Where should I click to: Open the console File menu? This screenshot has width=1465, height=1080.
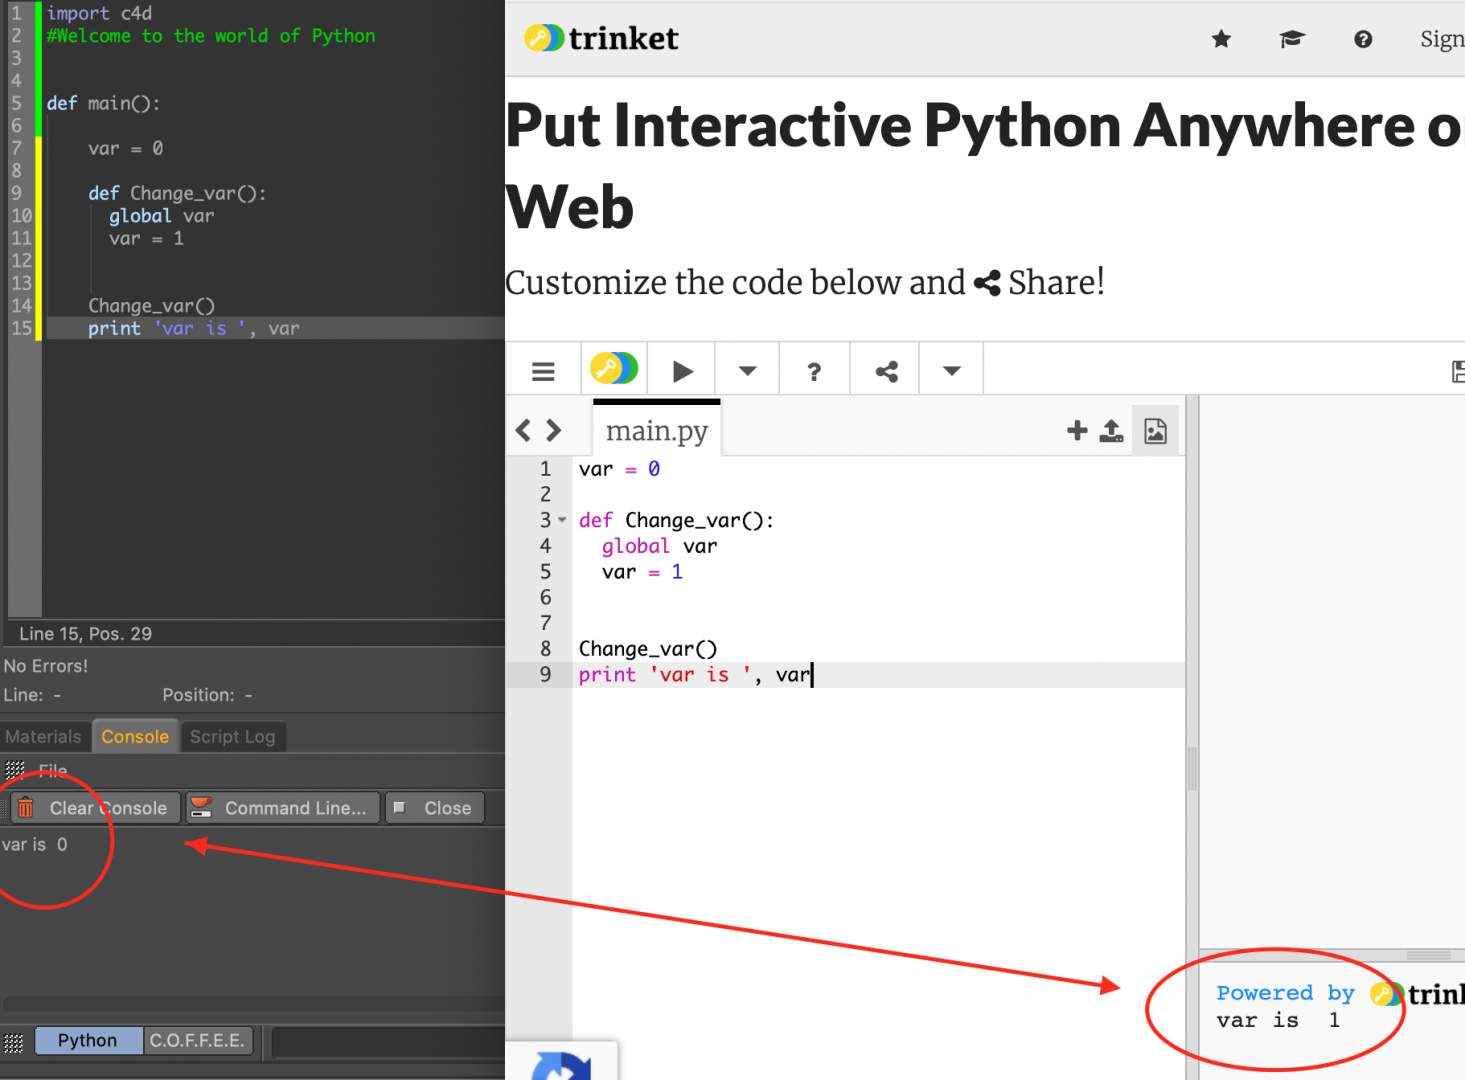53,770
